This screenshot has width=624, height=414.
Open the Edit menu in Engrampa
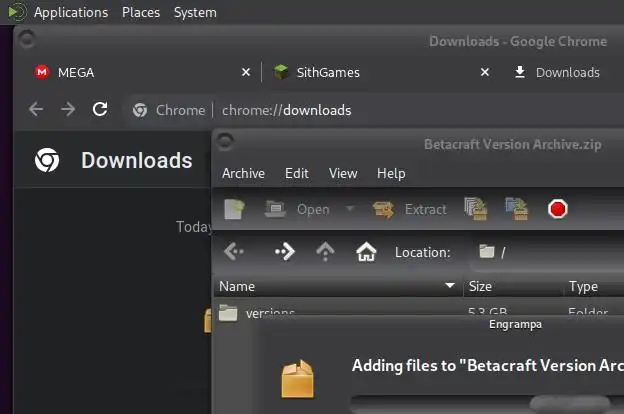point(296,174)
